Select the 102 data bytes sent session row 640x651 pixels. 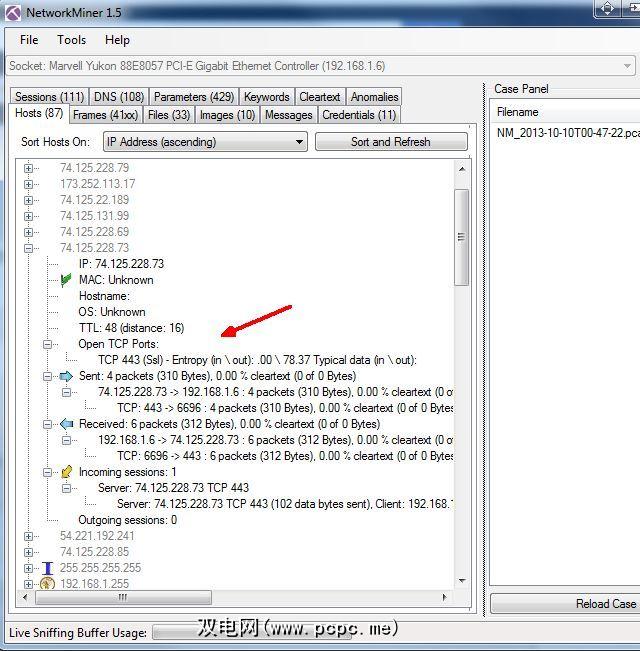285,504
